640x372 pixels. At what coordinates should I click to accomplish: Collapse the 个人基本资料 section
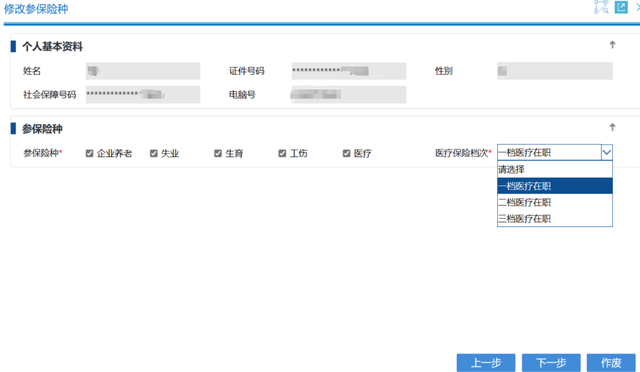[612, 45]
